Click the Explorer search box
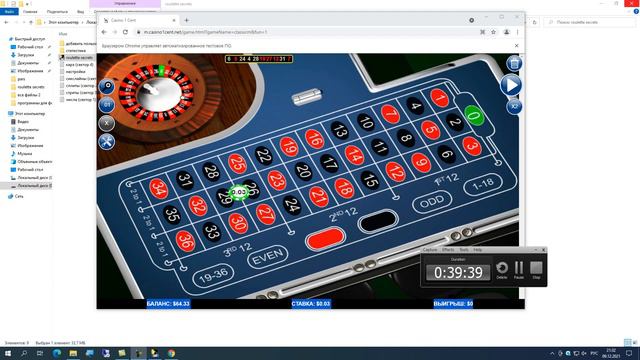640x360 pixels. (590, 22)
